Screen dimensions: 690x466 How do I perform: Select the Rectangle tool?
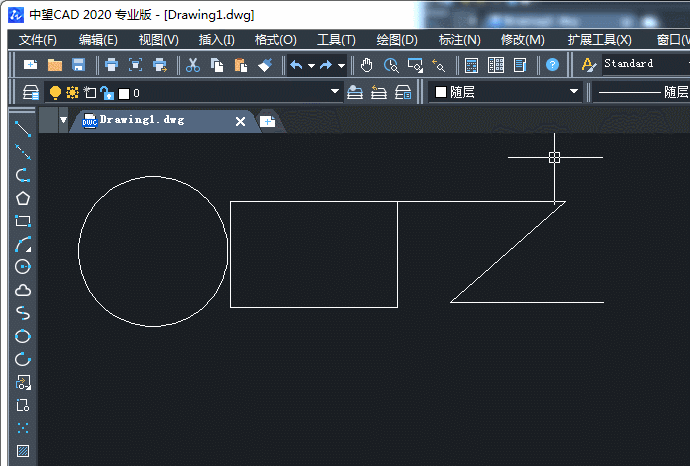[x=23, y=221]
